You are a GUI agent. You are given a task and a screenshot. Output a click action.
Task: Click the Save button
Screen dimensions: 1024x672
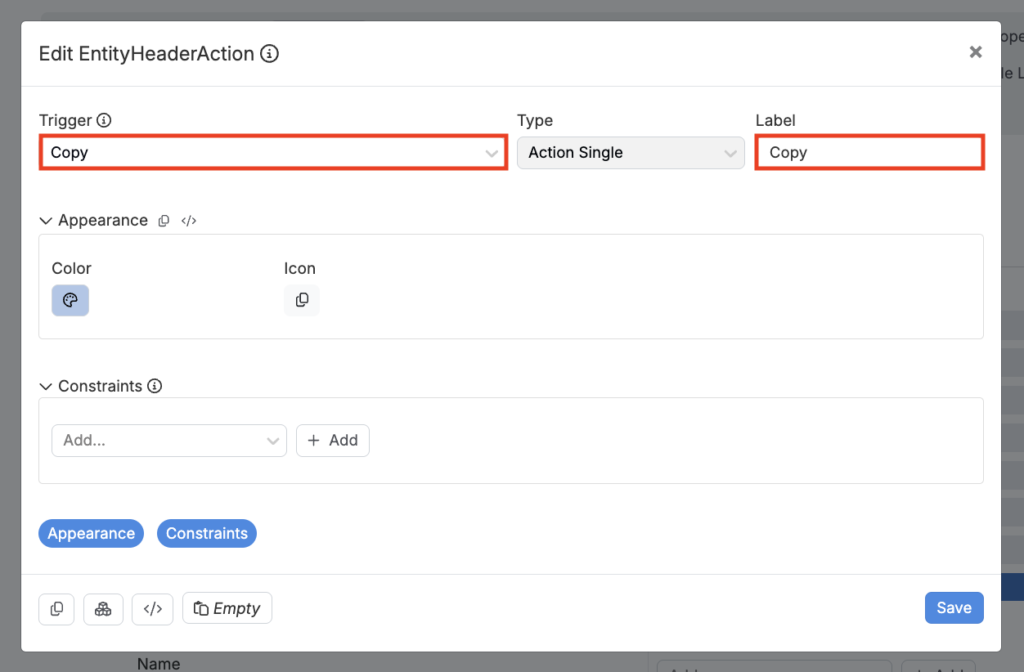pos(954,608)
